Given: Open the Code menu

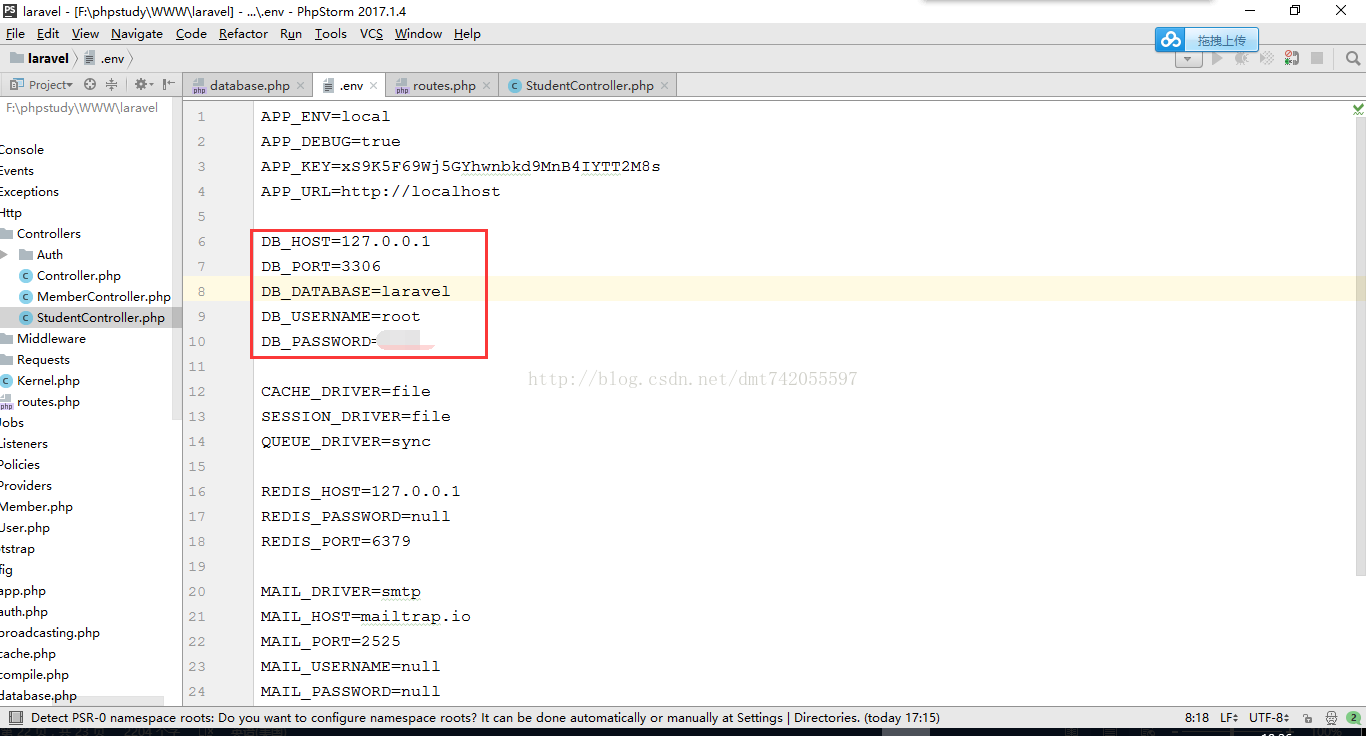Looking at the screenshot, I should tap(191, 33).
